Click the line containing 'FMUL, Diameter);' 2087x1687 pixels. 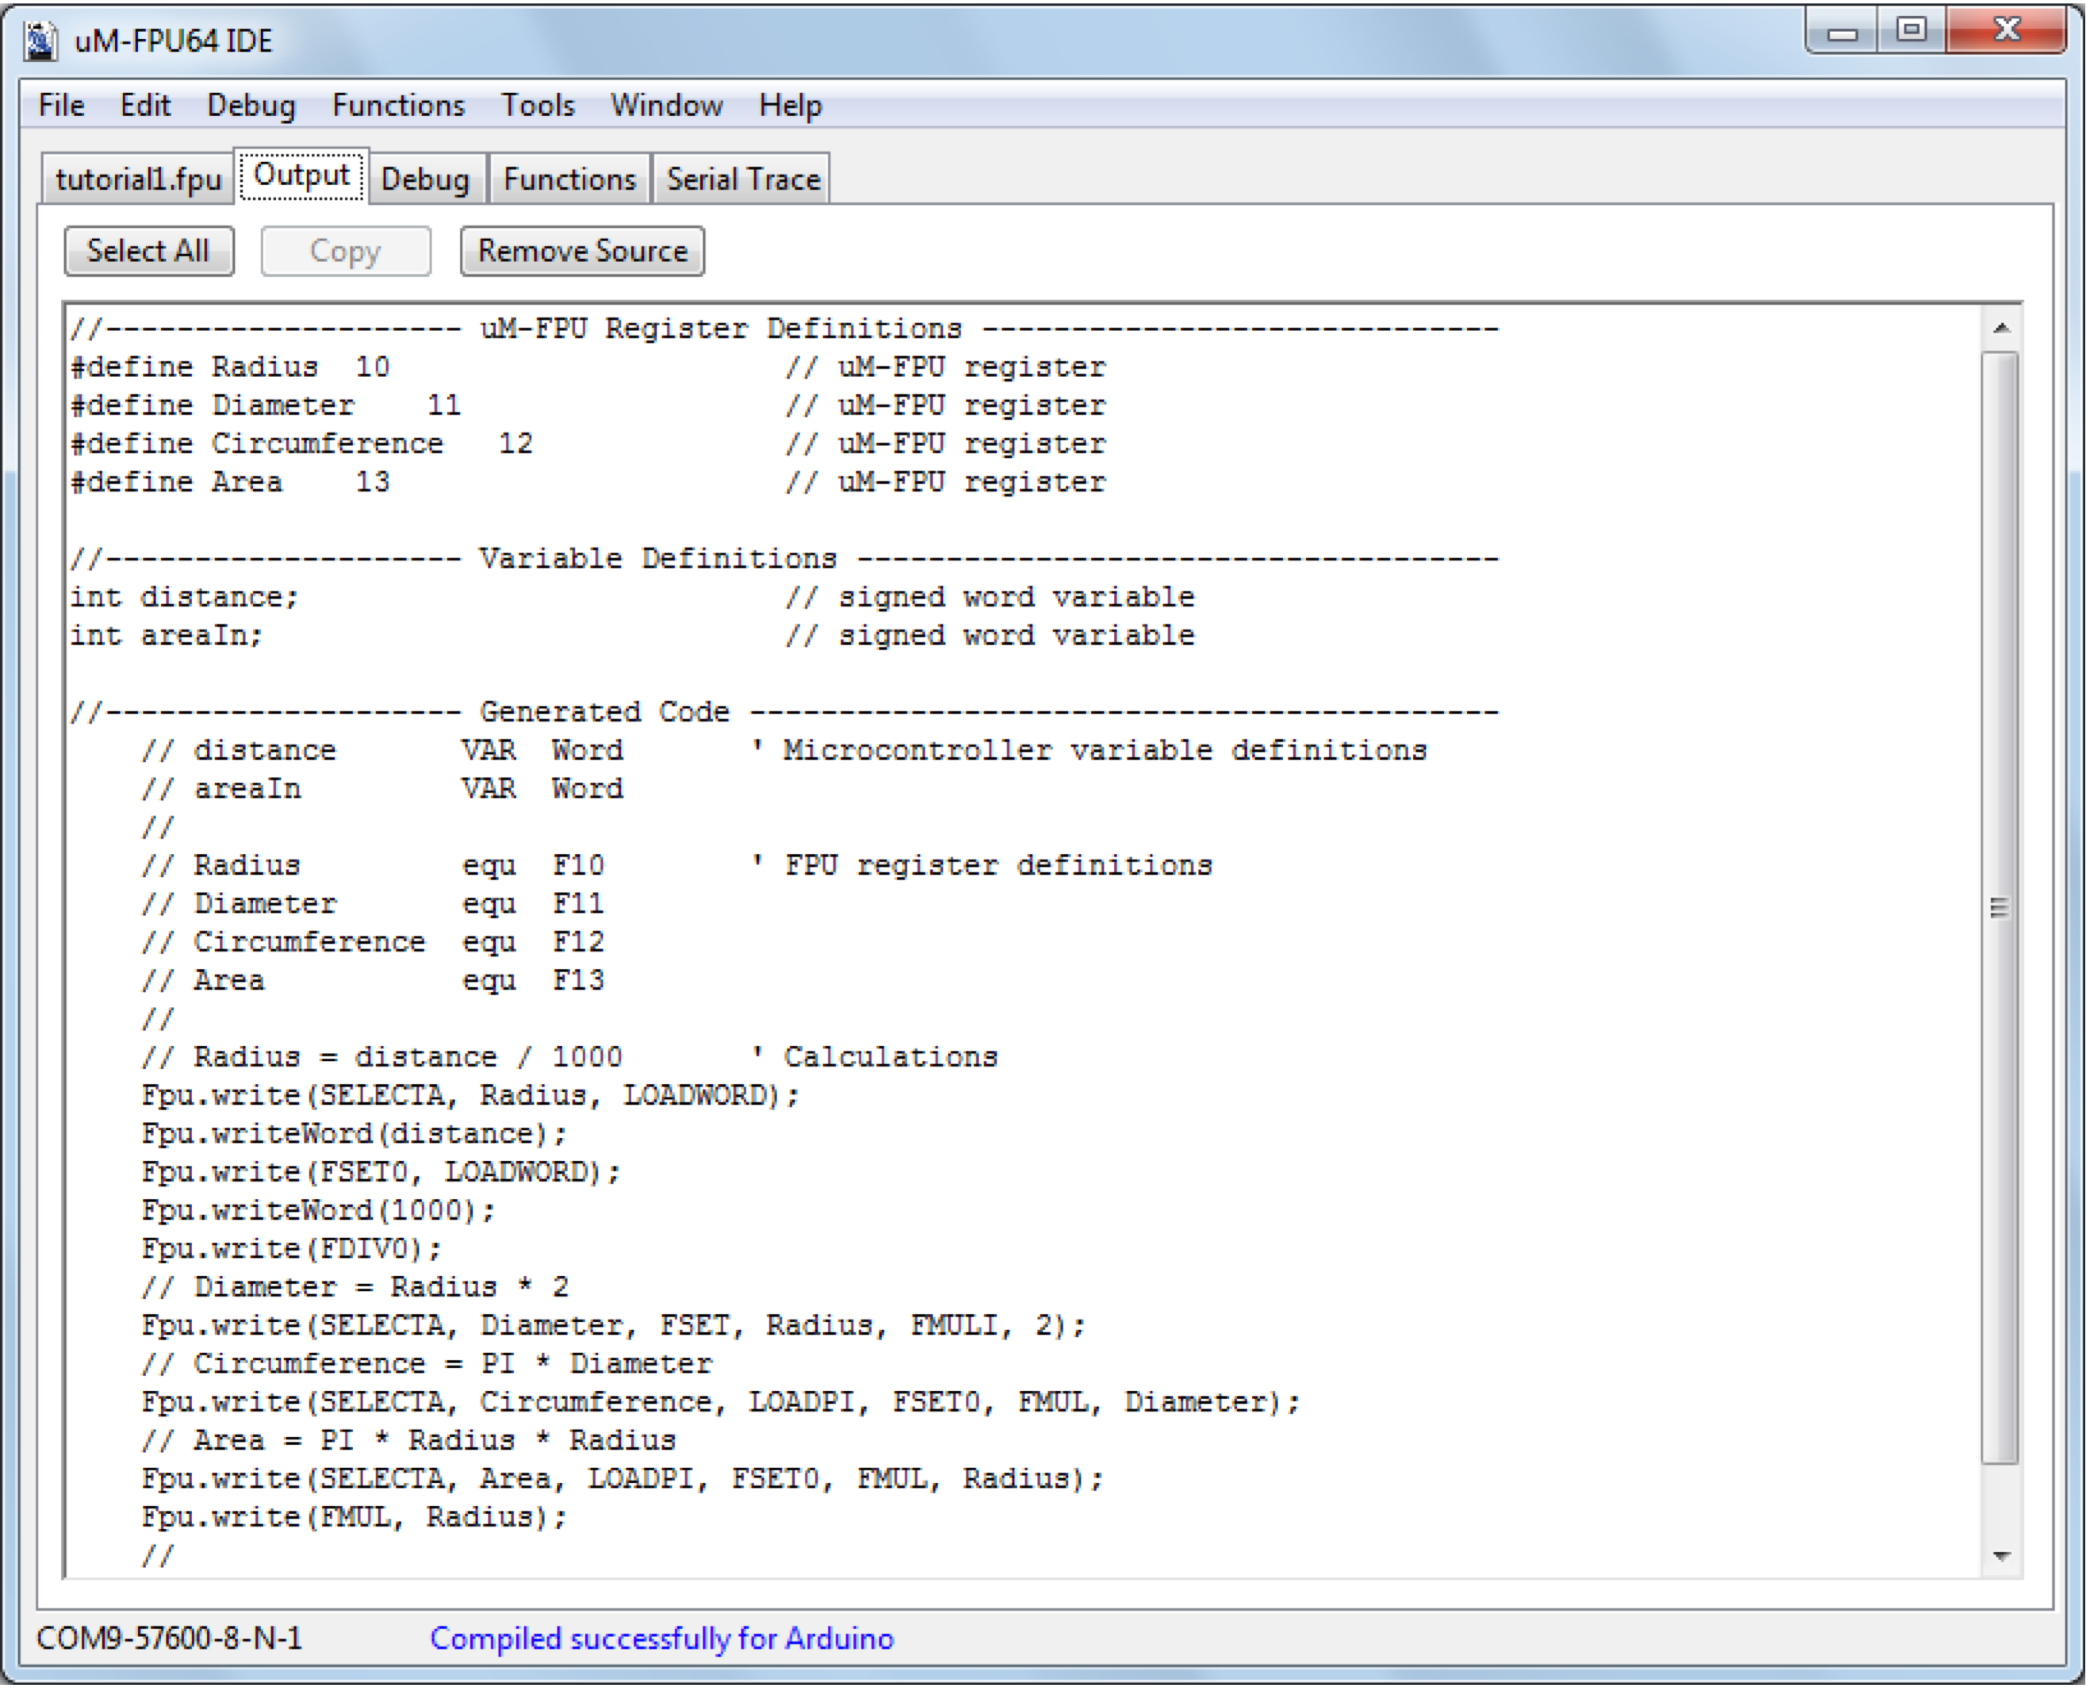(x=721, y=1402)
